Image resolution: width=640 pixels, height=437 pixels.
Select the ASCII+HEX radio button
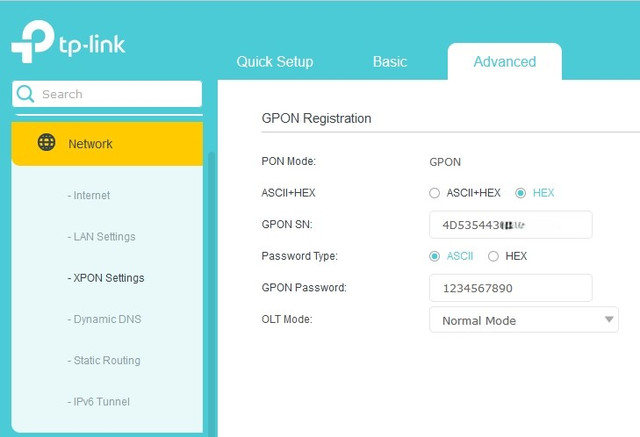pyautogui.click(x=434, y=193)
